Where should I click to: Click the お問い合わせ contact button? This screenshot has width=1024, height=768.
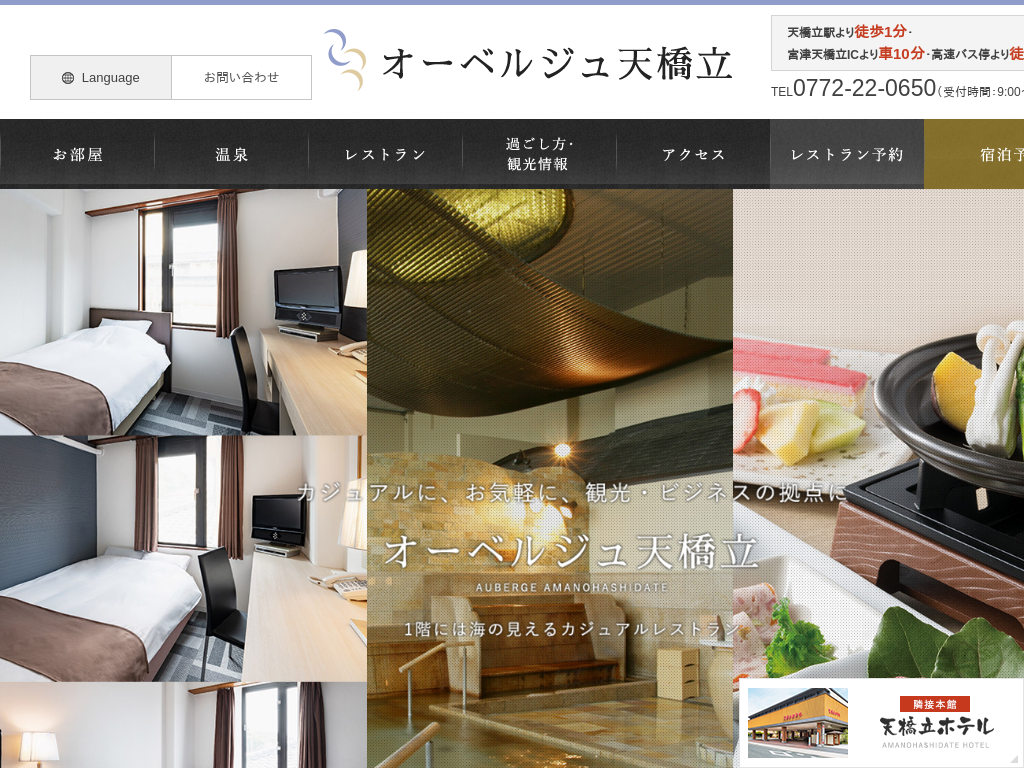241,78
